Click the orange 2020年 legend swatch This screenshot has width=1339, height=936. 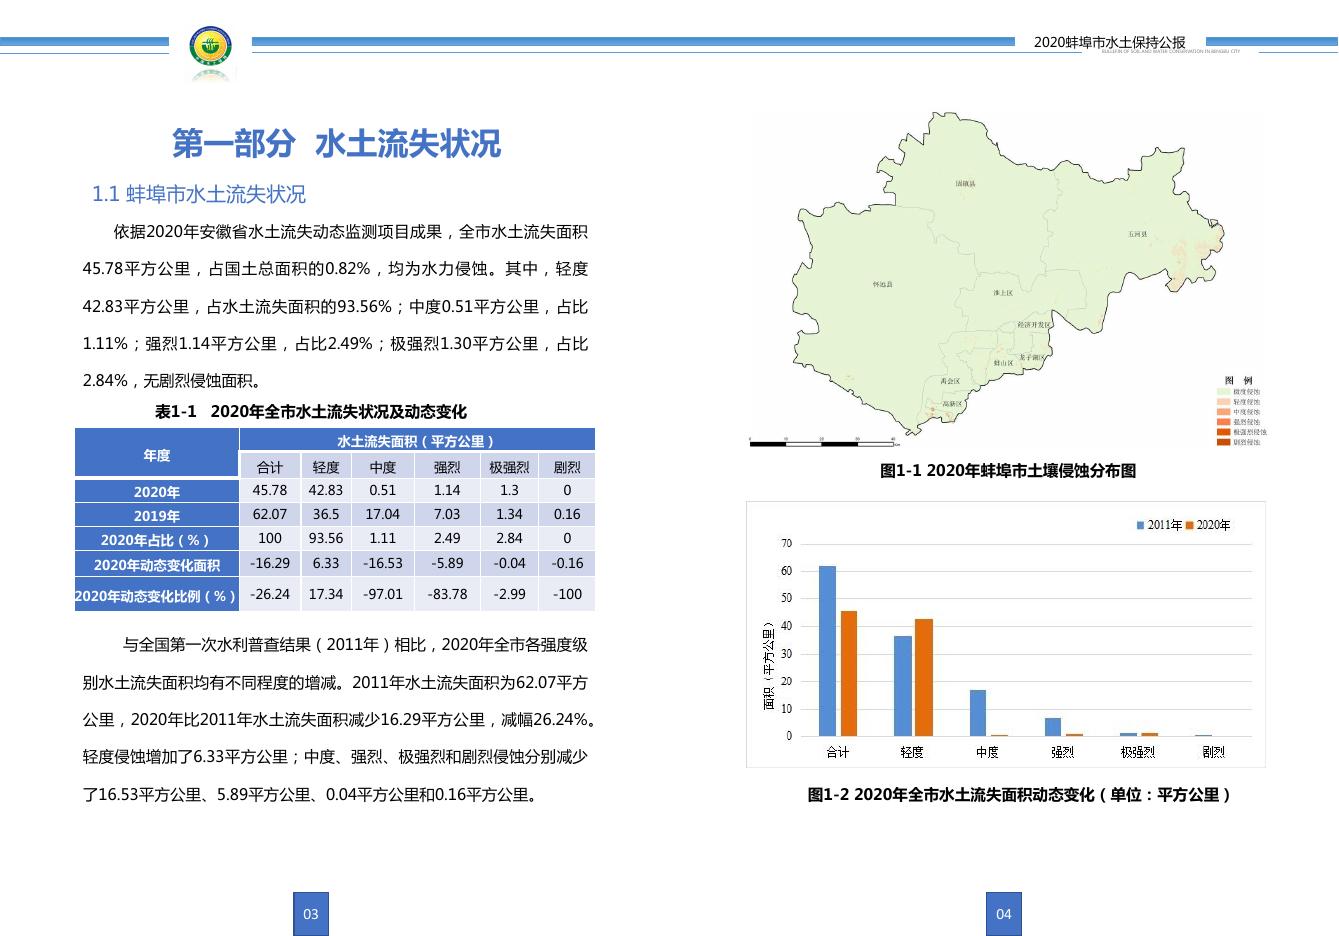[x=1190, y=525]
